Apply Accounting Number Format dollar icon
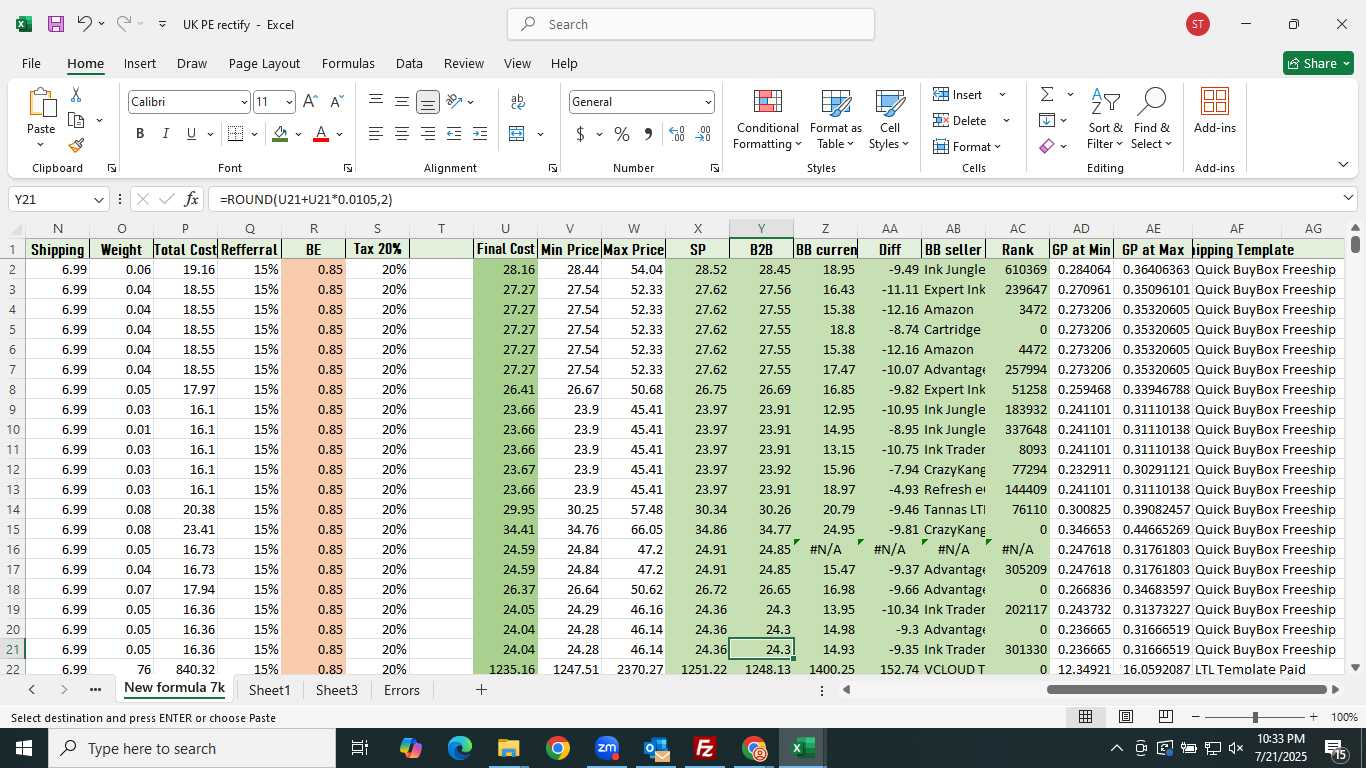 (580, 134)
